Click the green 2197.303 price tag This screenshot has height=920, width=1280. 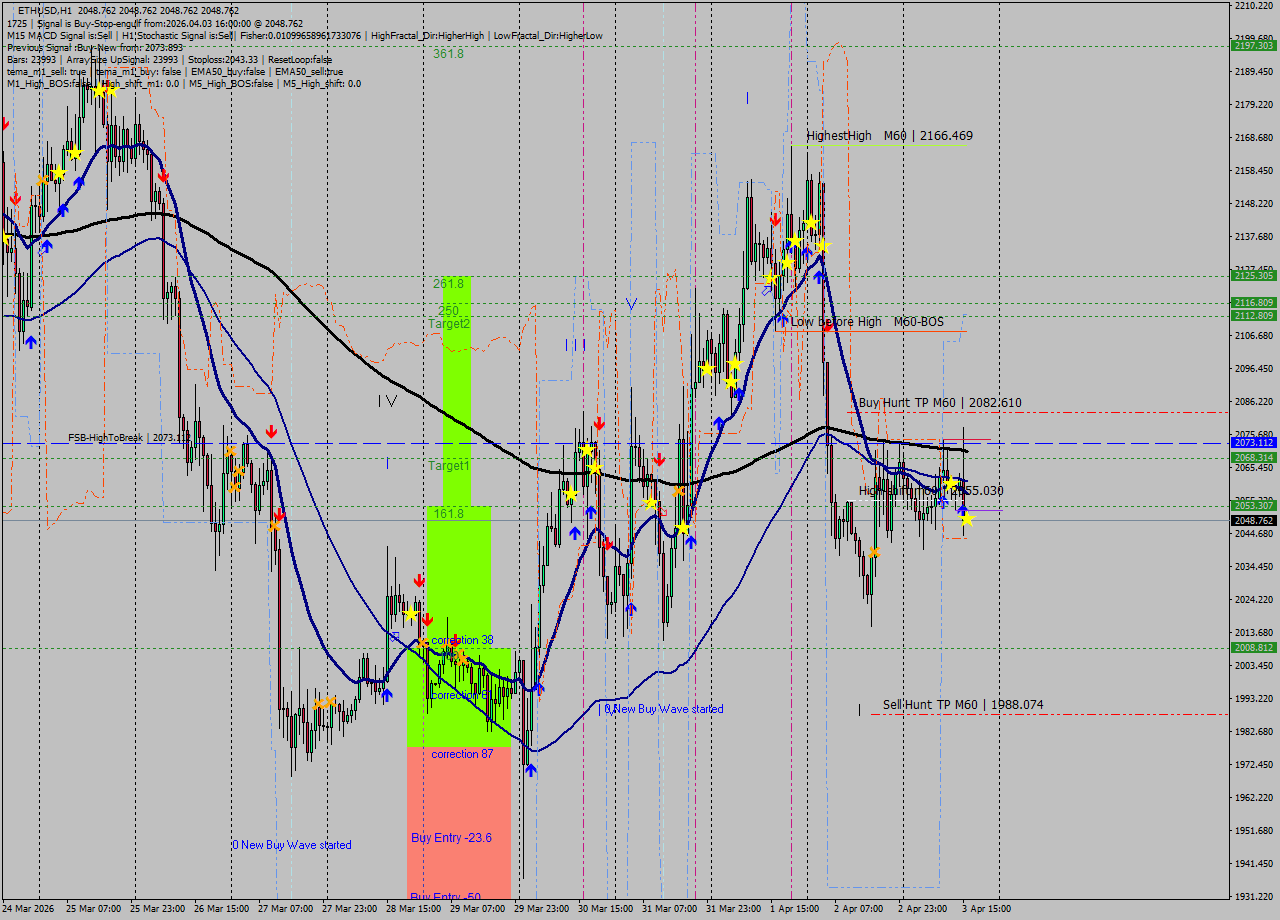1253,46
